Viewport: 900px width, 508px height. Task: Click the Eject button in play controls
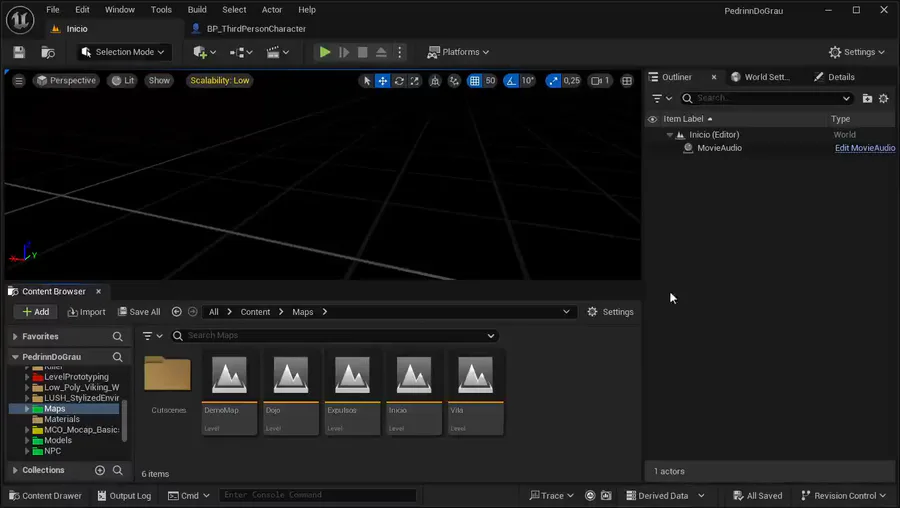(x=381, y=52)
